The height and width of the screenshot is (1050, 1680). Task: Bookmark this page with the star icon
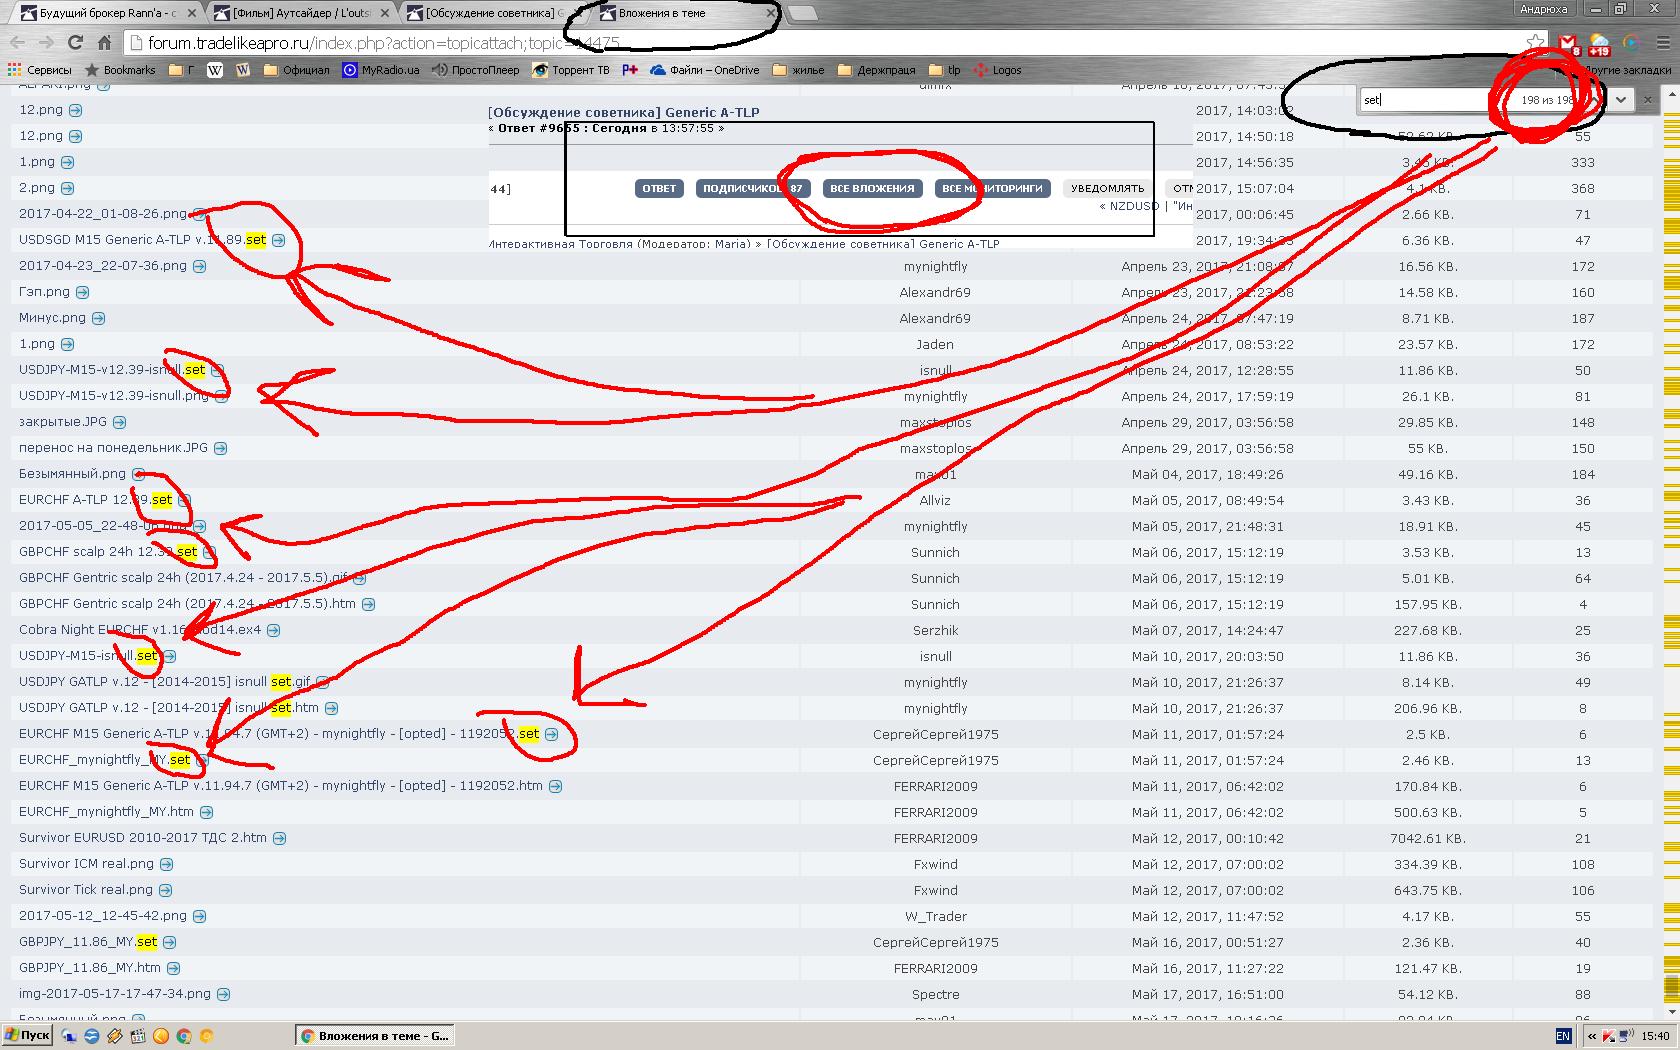(x=1535, y=43)
